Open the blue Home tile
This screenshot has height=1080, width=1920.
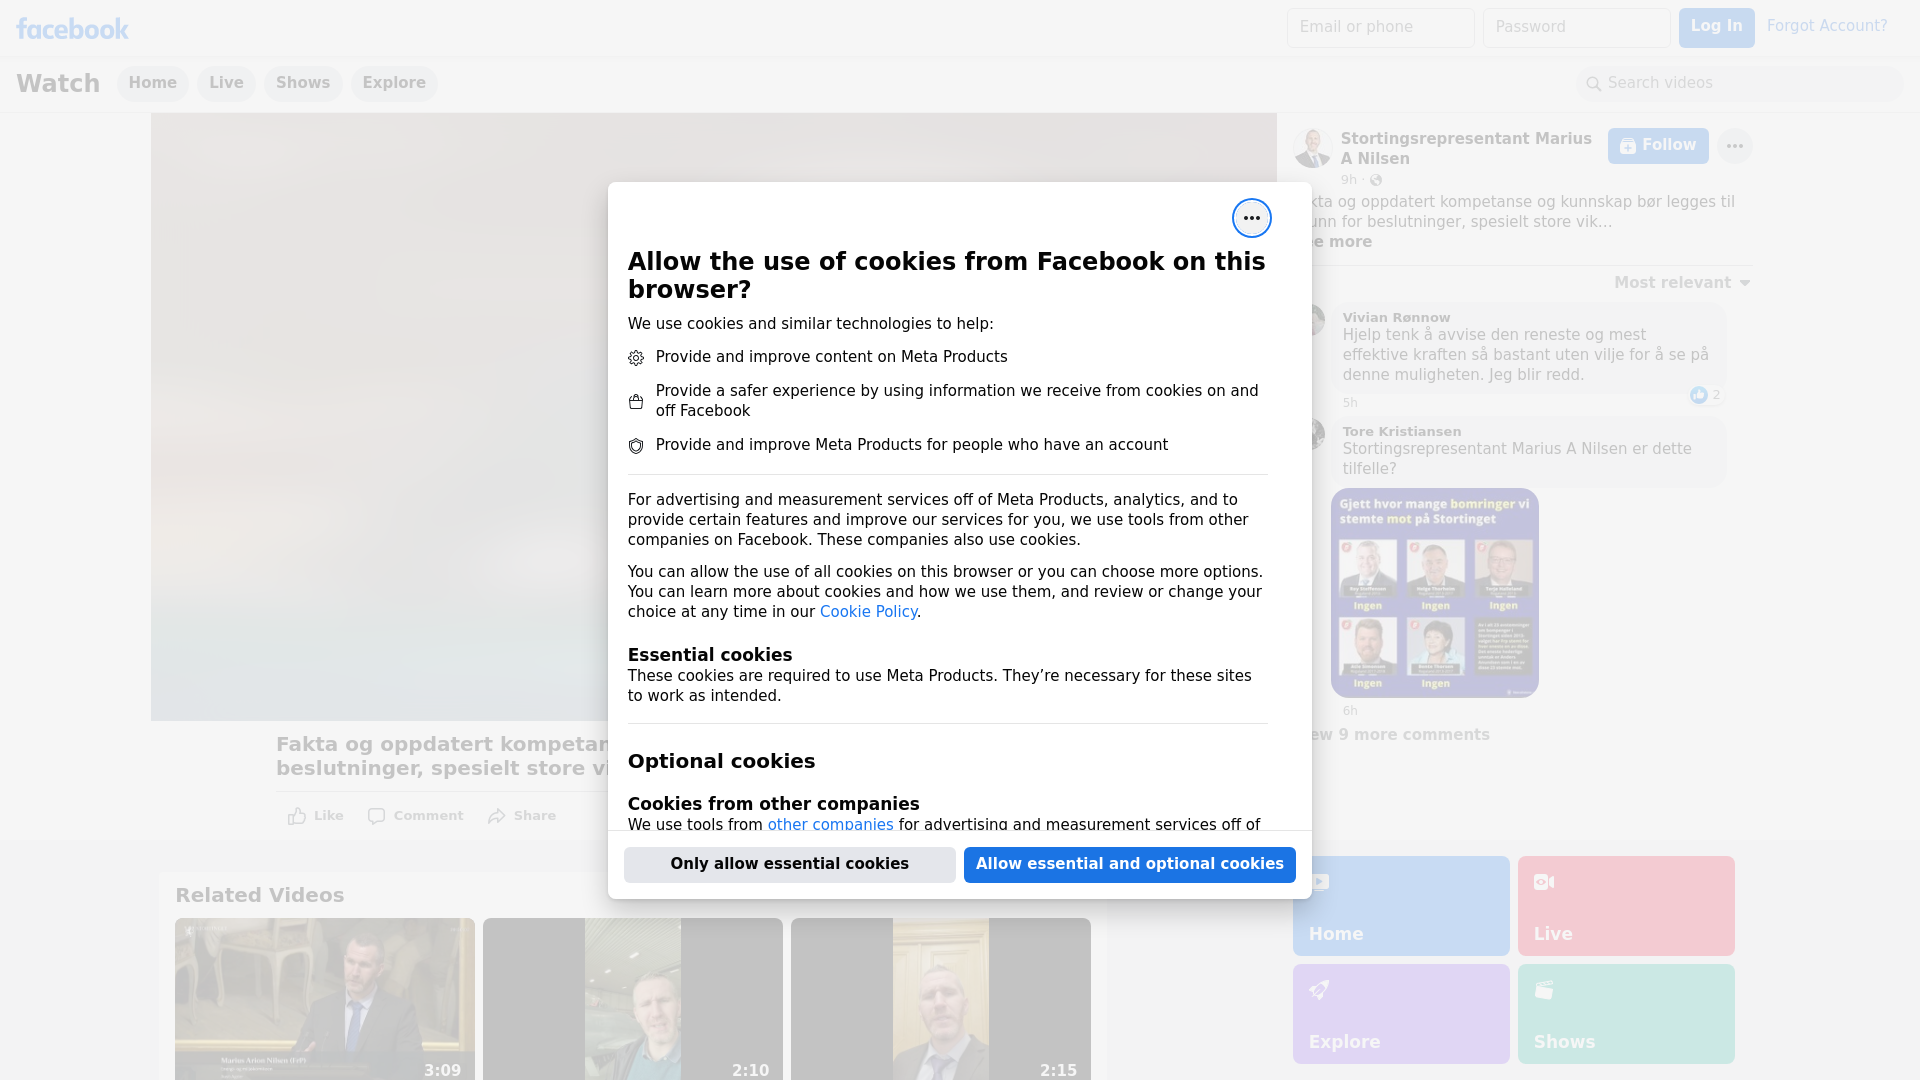point(1401,906)
